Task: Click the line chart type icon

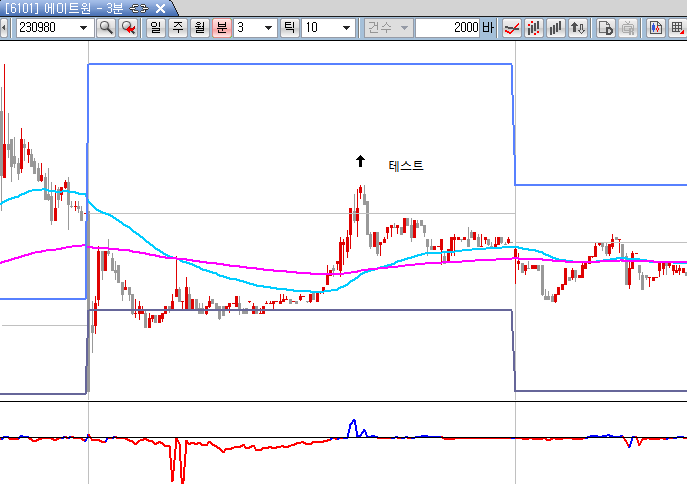Action: click(x=511, y=28)
